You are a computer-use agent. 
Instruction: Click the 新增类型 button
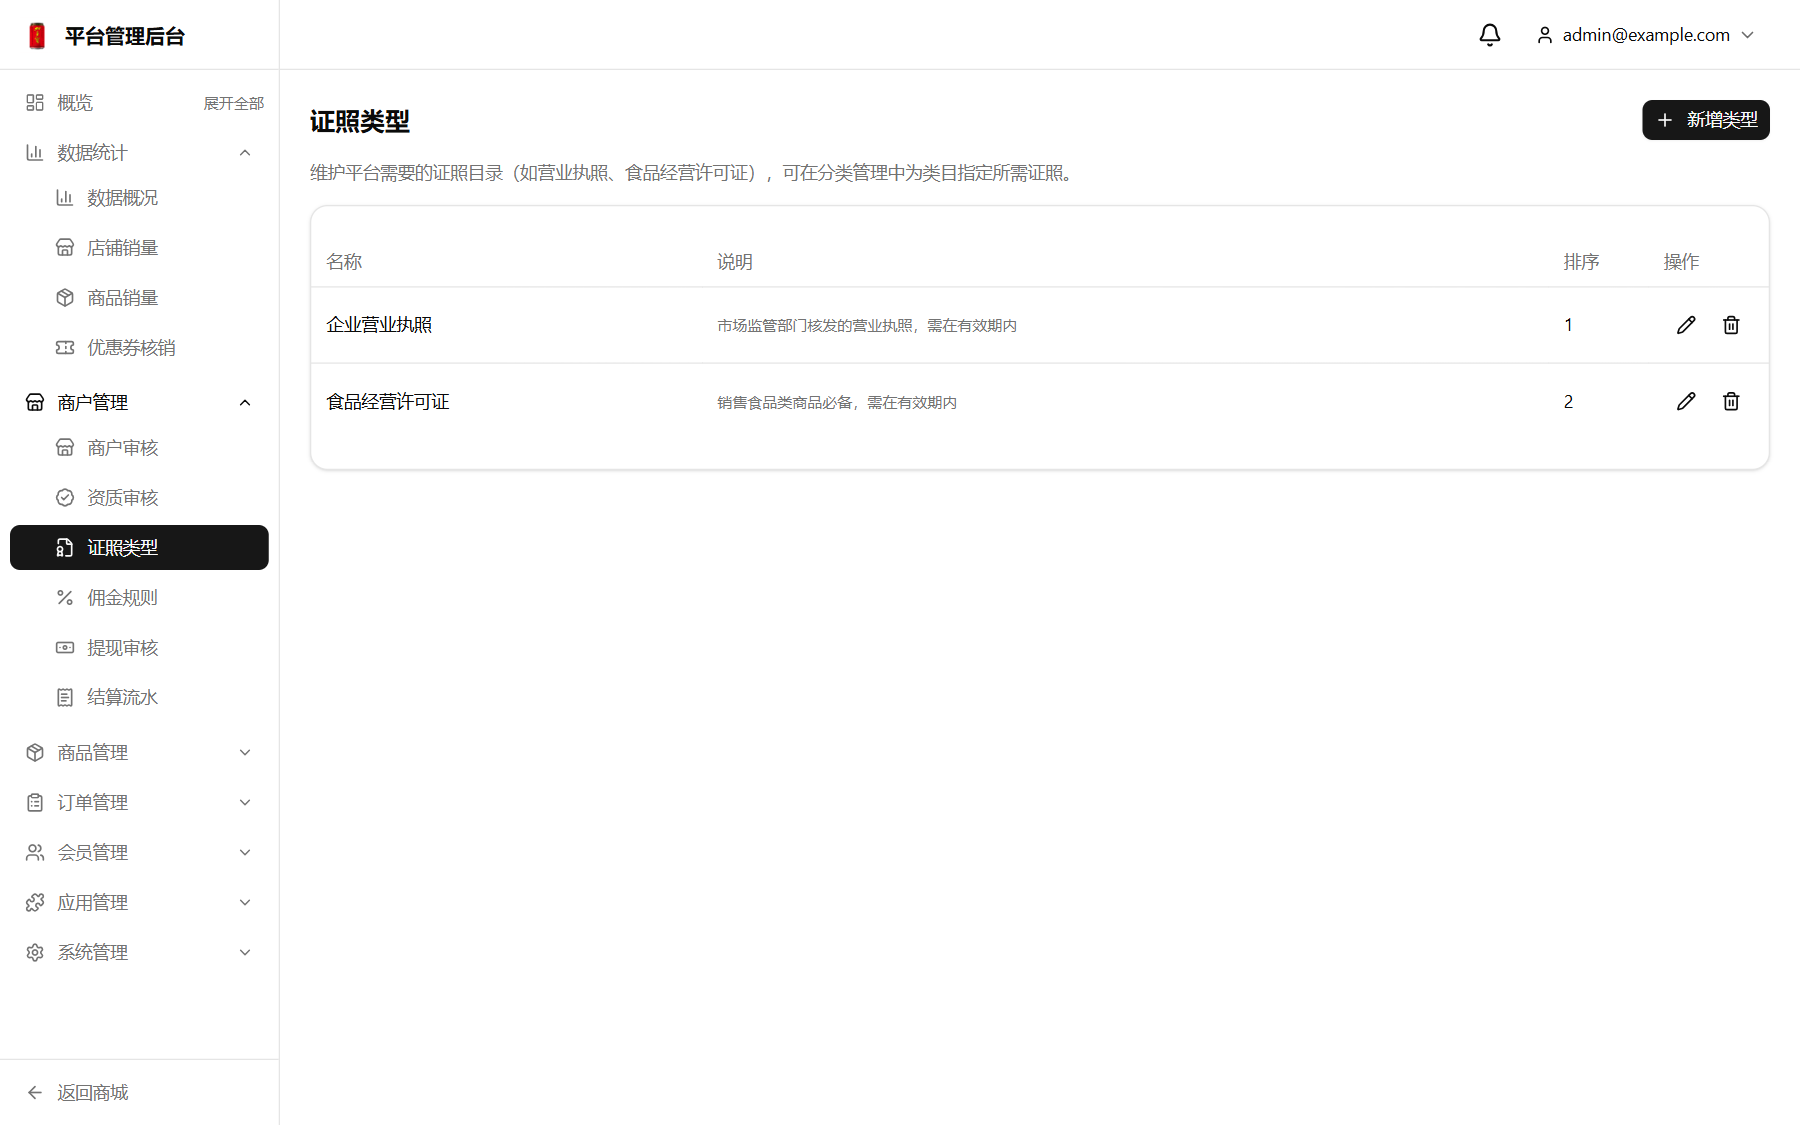click(1706, 120)
